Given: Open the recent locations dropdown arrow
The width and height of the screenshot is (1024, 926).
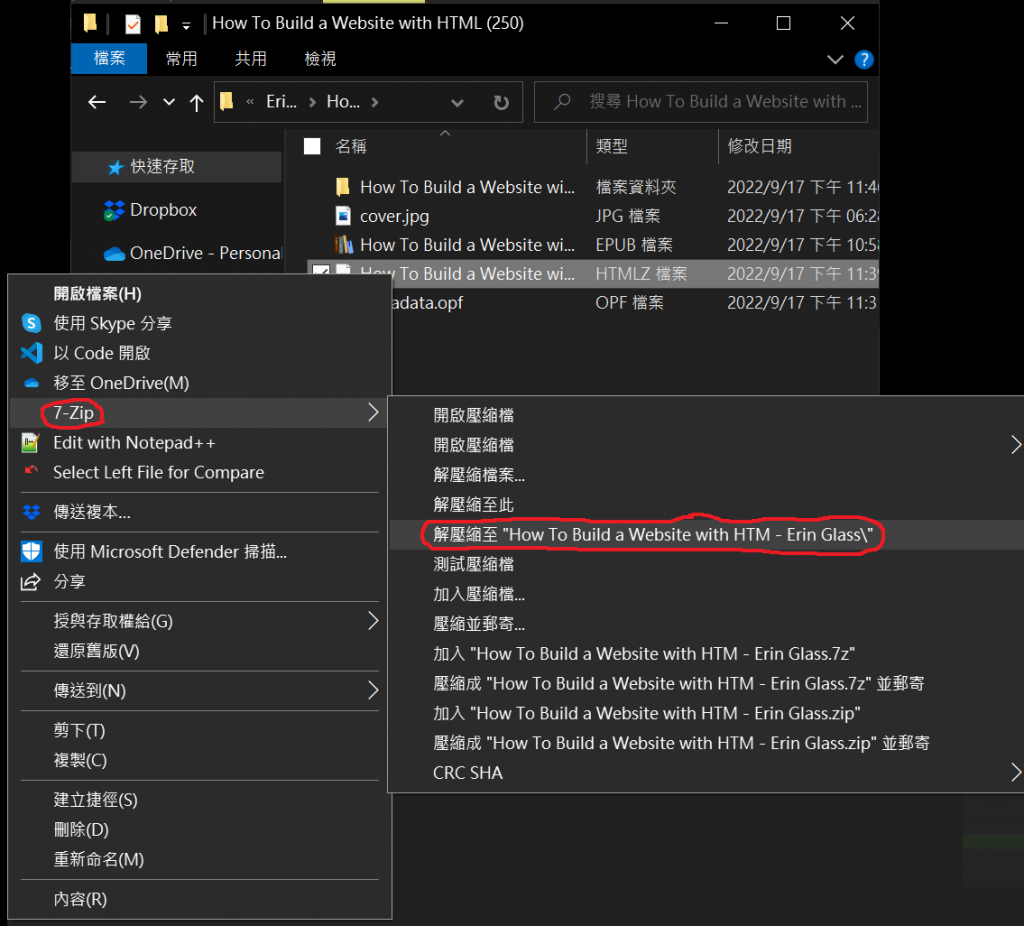Looking at the screenshot, I should click(169, 102).
